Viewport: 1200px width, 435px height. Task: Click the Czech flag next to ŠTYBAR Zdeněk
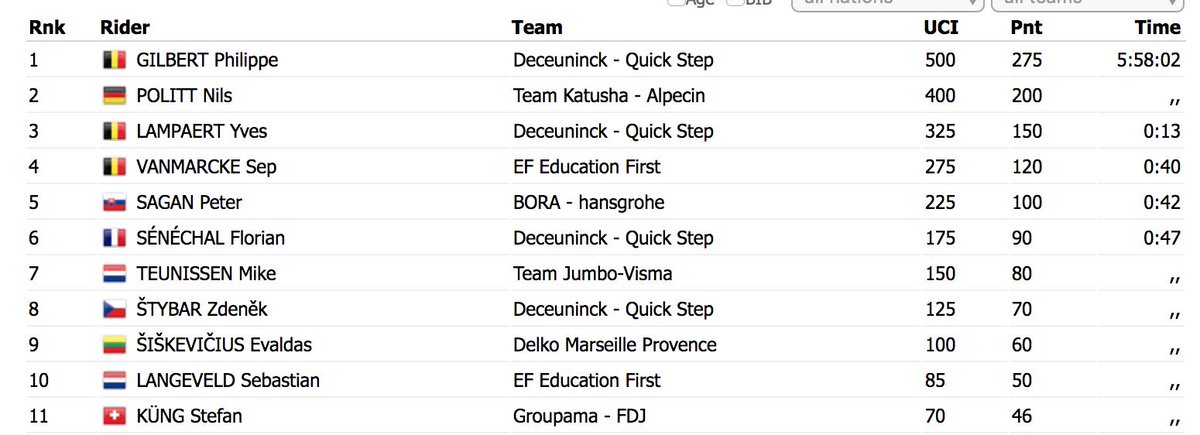[x=114, y=310]
